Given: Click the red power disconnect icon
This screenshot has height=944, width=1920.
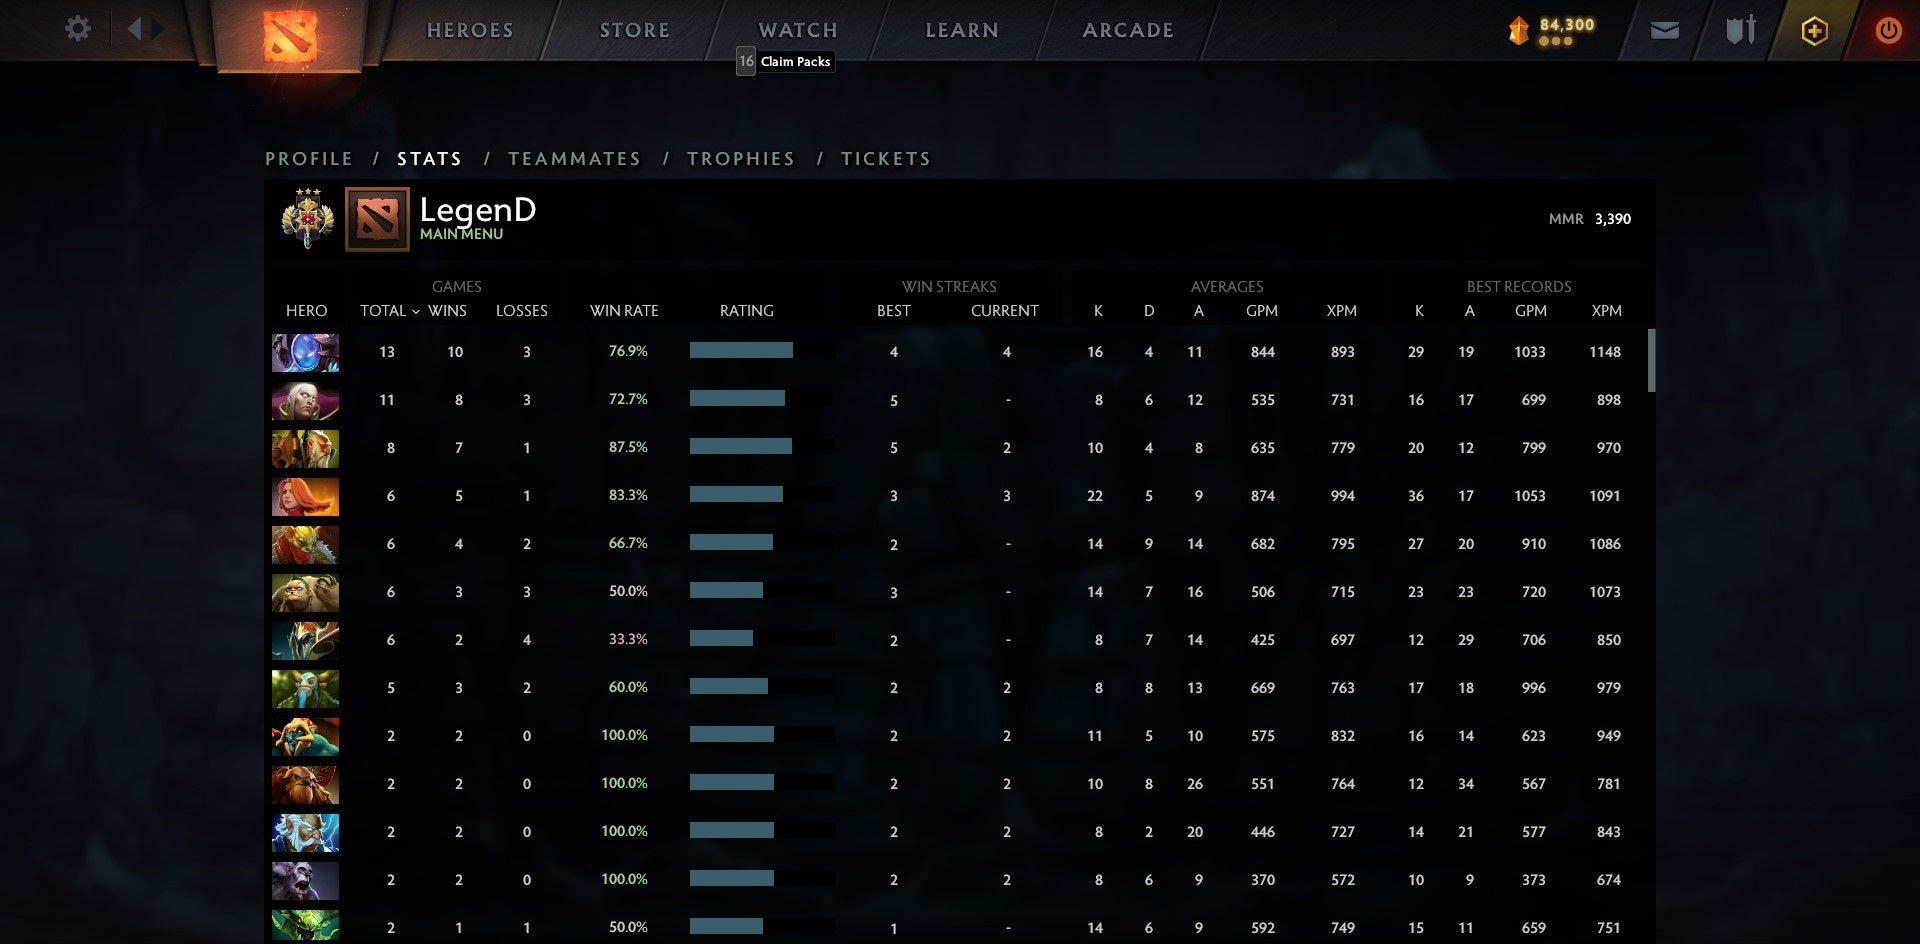Looking at the screenshot, I should pos(1888,30).
